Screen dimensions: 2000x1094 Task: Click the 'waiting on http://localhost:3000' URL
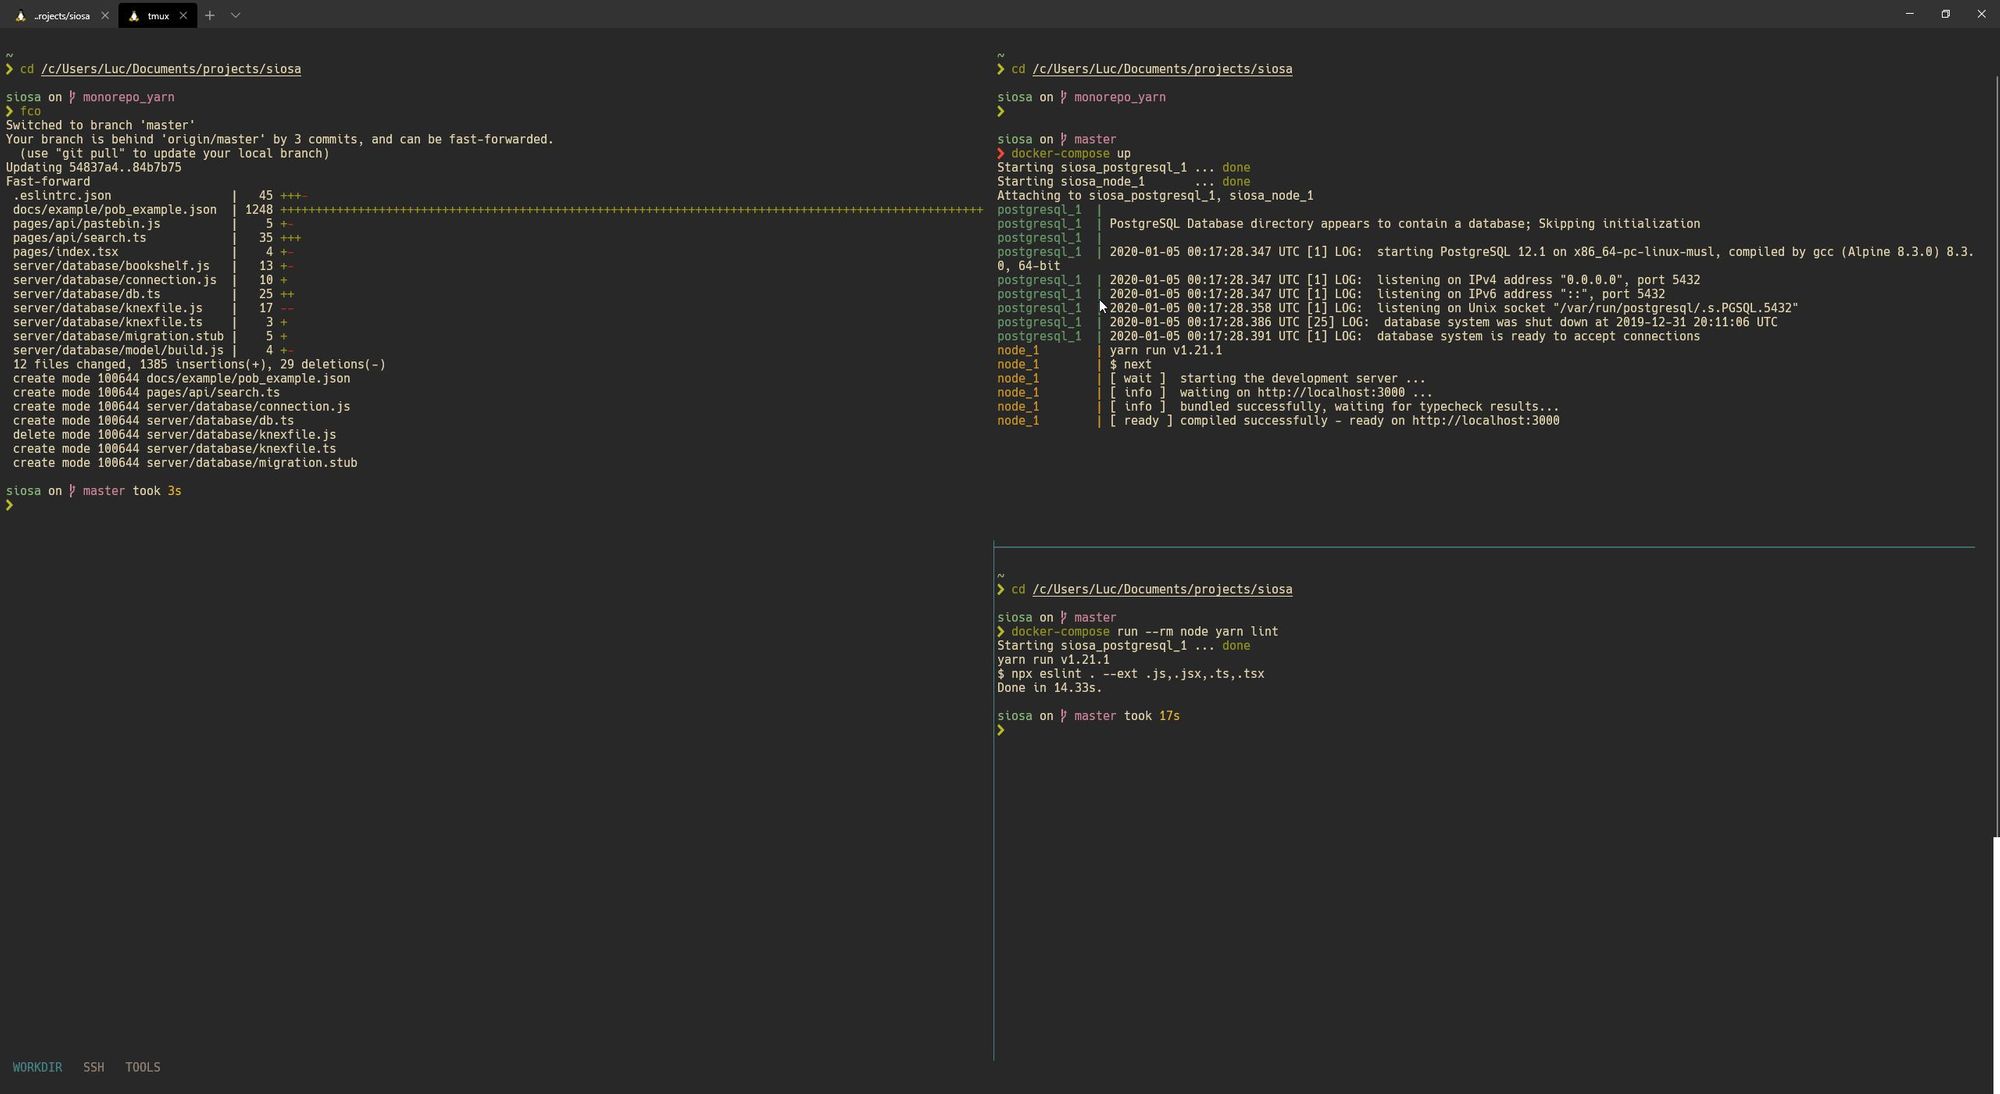(x=1331, y=393)
